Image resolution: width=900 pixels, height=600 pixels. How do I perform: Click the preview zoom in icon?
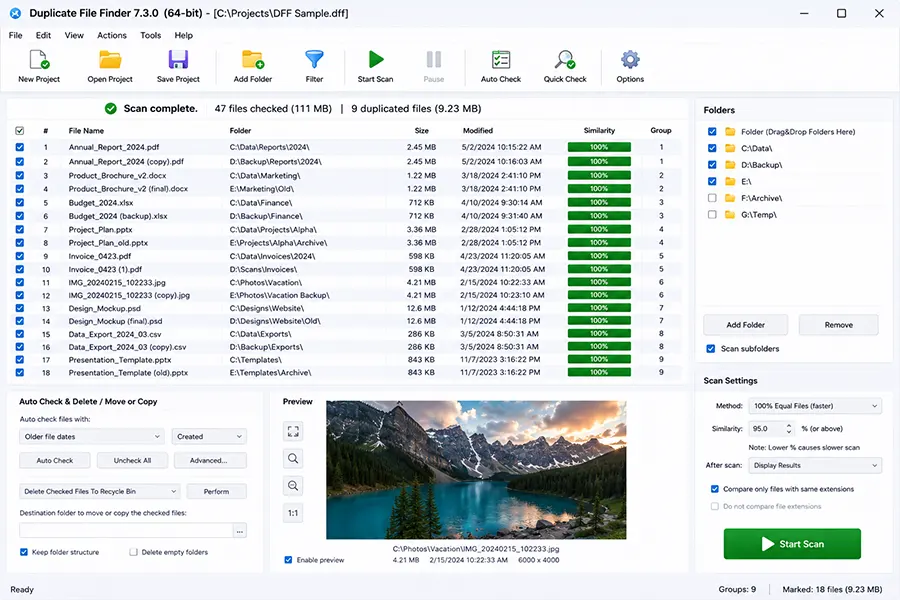[x=293, y=458]
